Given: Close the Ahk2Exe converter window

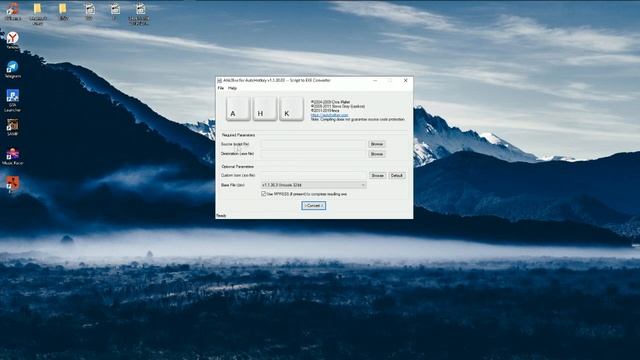Looking at the screenshot, I should 405,81.
